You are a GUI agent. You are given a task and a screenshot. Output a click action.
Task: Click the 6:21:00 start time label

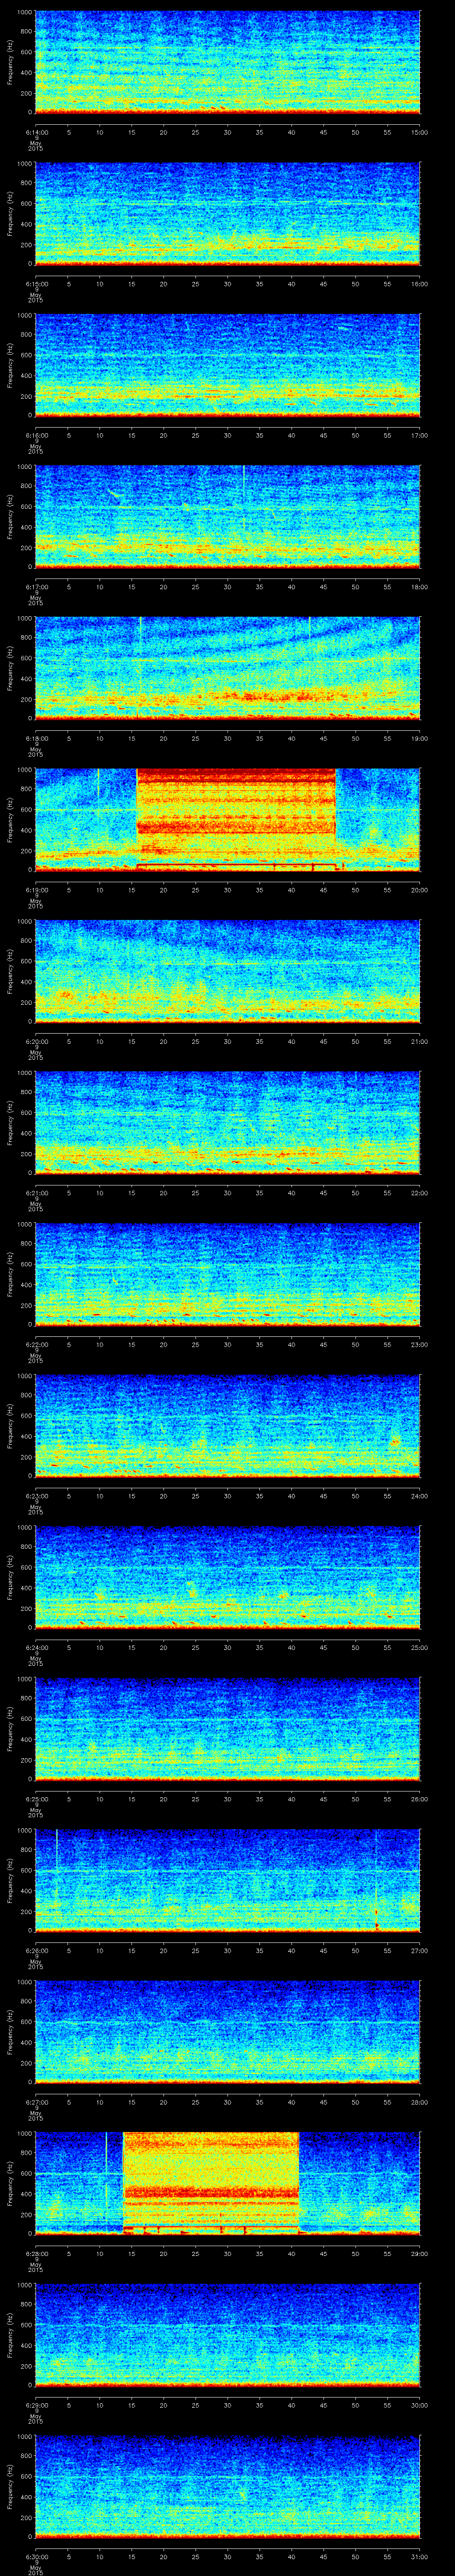36,1193
